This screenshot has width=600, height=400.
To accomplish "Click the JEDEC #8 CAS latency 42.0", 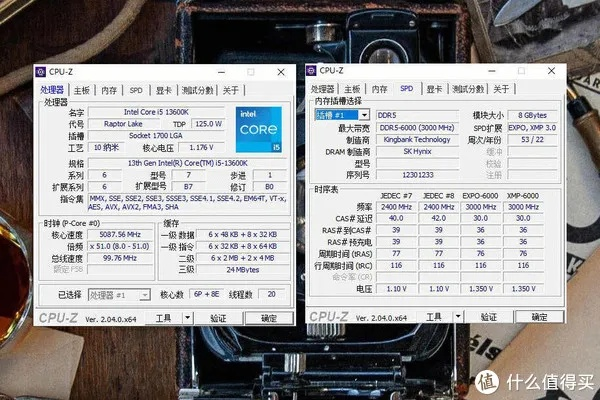I will [x=439, y=218].
